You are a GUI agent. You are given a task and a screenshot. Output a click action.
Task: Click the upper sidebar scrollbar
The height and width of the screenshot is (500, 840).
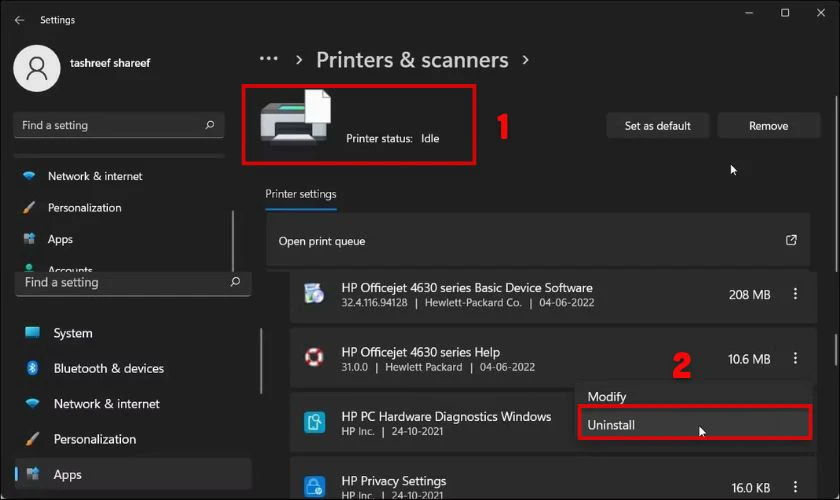[x=232, y=241]
